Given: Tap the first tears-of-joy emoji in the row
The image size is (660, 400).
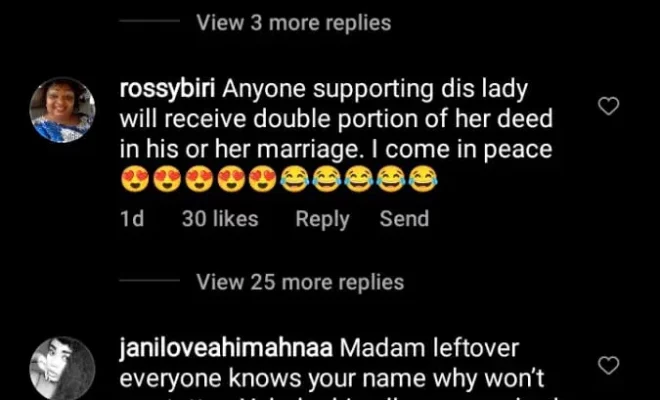Looking at the screenshot, I should coord(295,179).
